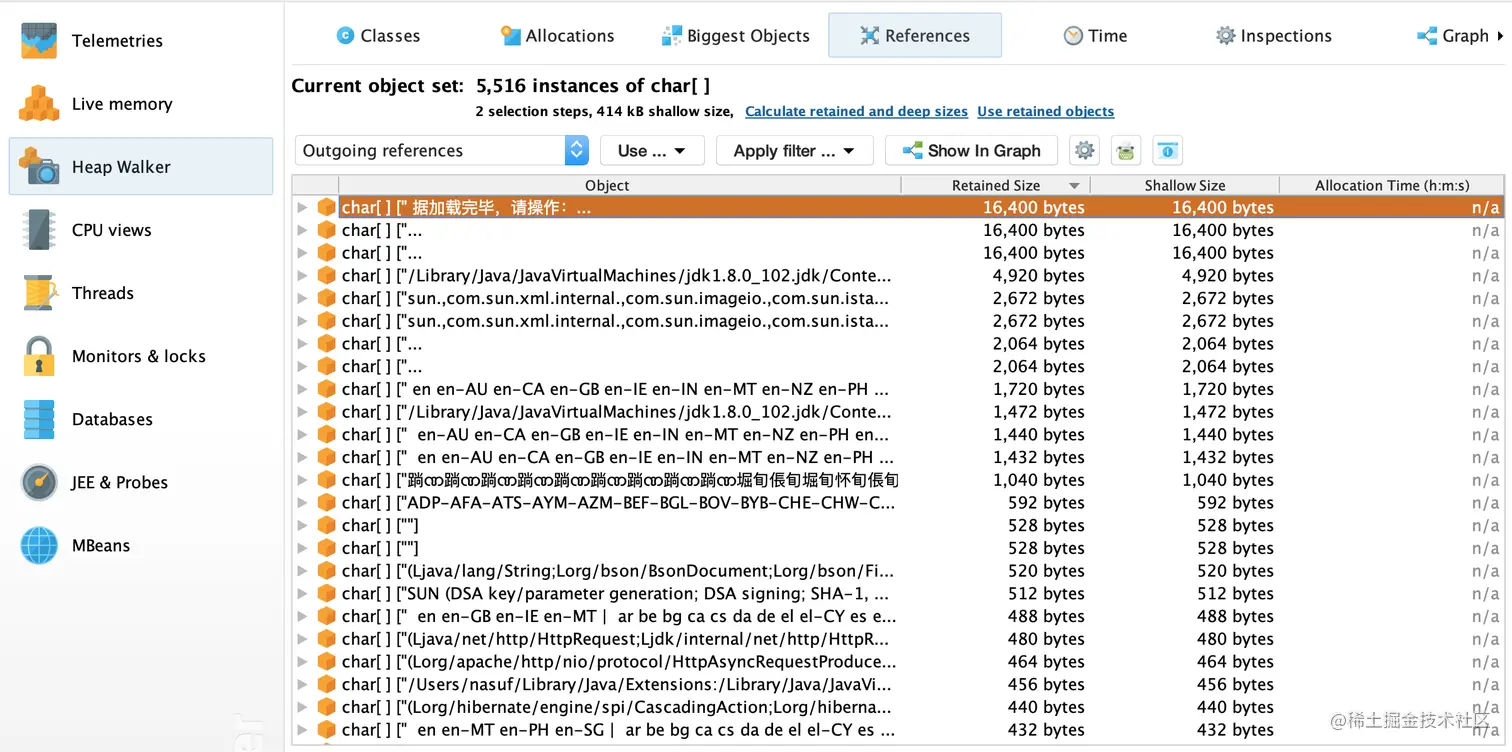Click Shallow Size cell reading 1,720 bytes
Image resolution: width=1512 pixels, height=752 pixels.
tap(1228, 389)
